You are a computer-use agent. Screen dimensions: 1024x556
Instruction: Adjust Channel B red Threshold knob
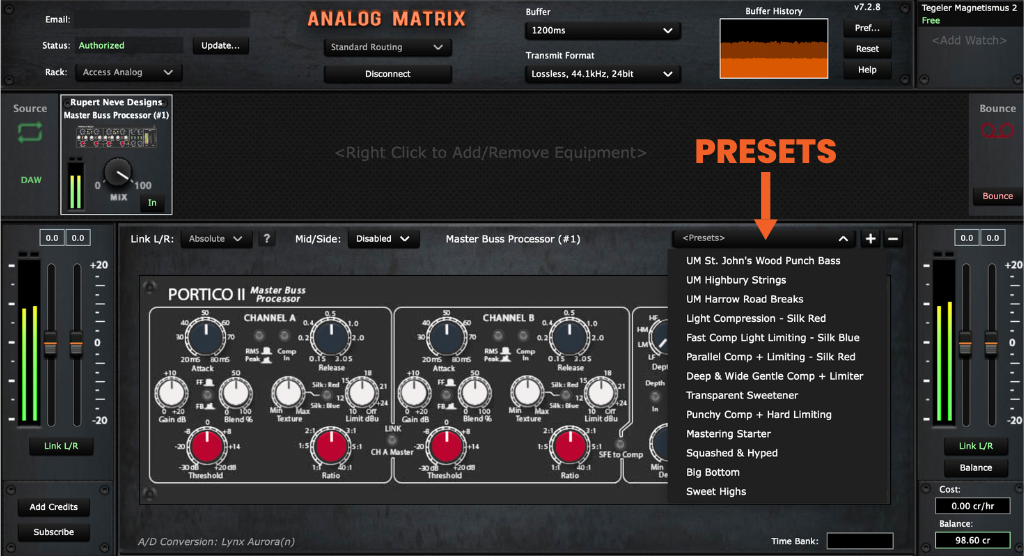(x=447, y=447)
